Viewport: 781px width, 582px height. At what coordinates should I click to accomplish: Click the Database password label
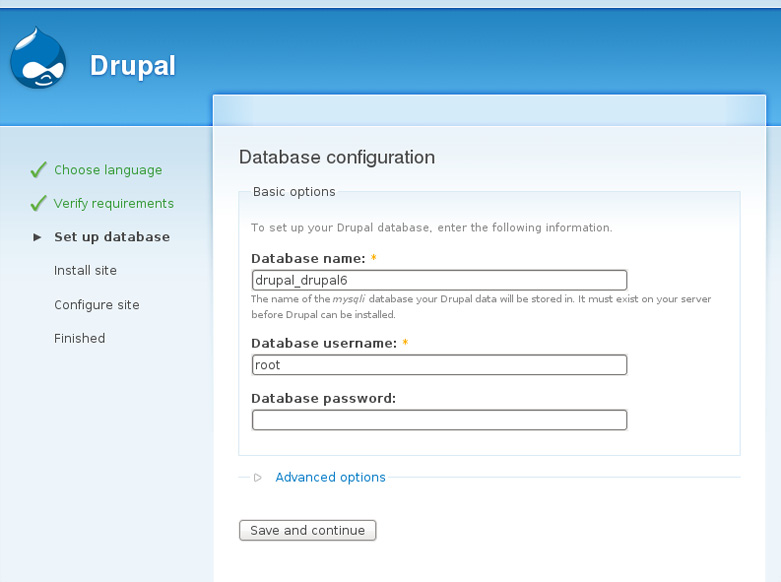(323, 398)
